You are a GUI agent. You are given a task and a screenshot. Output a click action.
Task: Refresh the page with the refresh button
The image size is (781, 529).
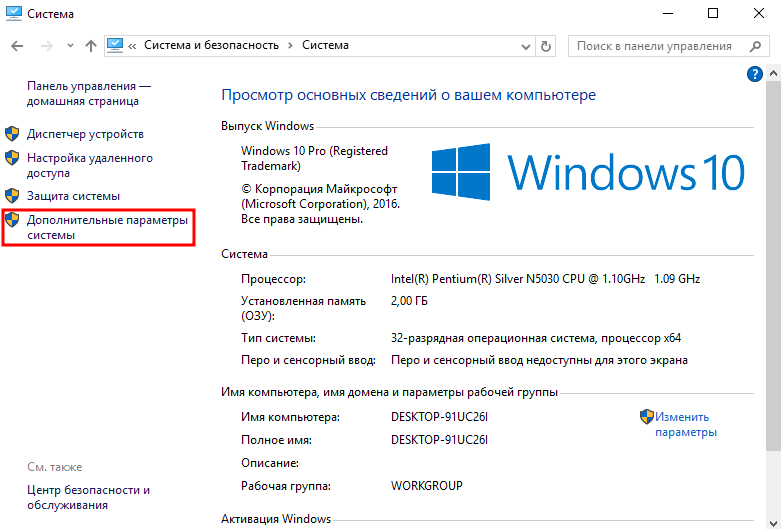tap(546, 46)
